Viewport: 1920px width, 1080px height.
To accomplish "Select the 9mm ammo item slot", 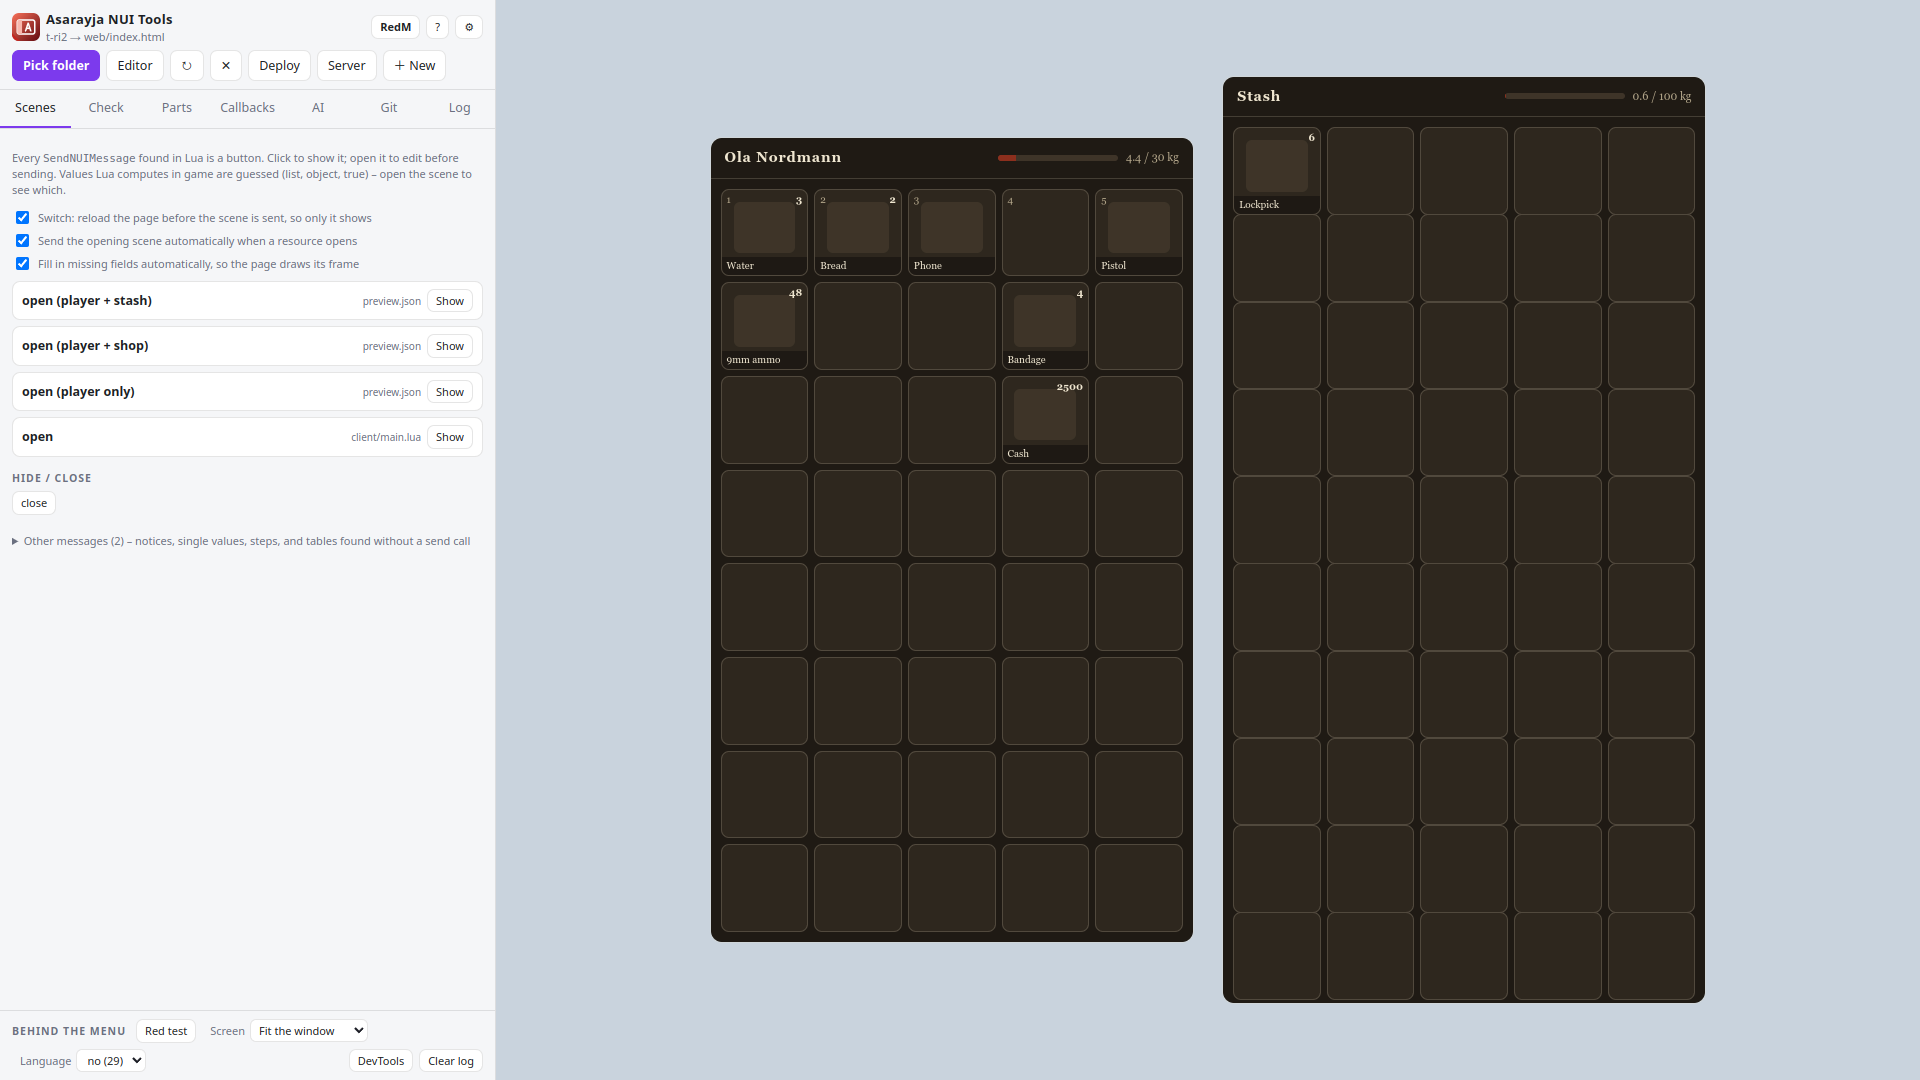I will click(764, 326).
